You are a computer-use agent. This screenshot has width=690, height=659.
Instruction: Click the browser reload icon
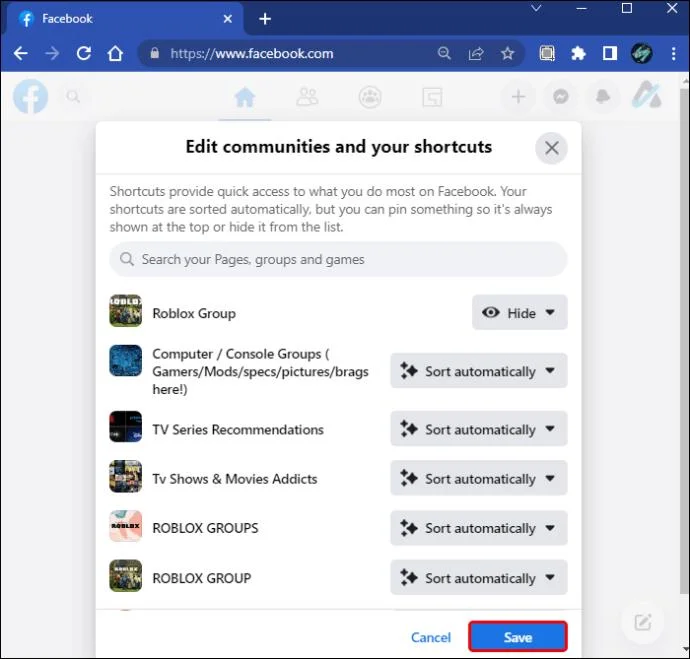(x=84, y=54)
